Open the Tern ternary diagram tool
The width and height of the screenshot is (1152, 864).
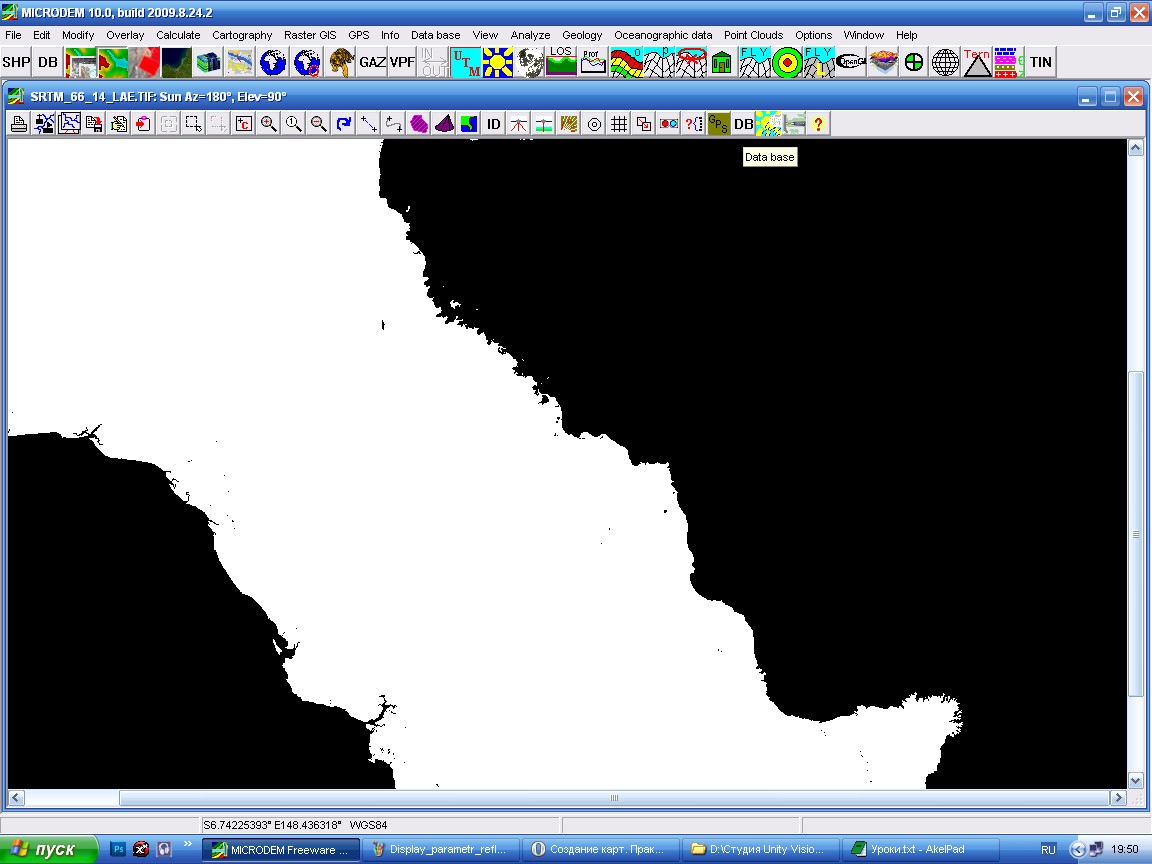[x=976, y=62]
